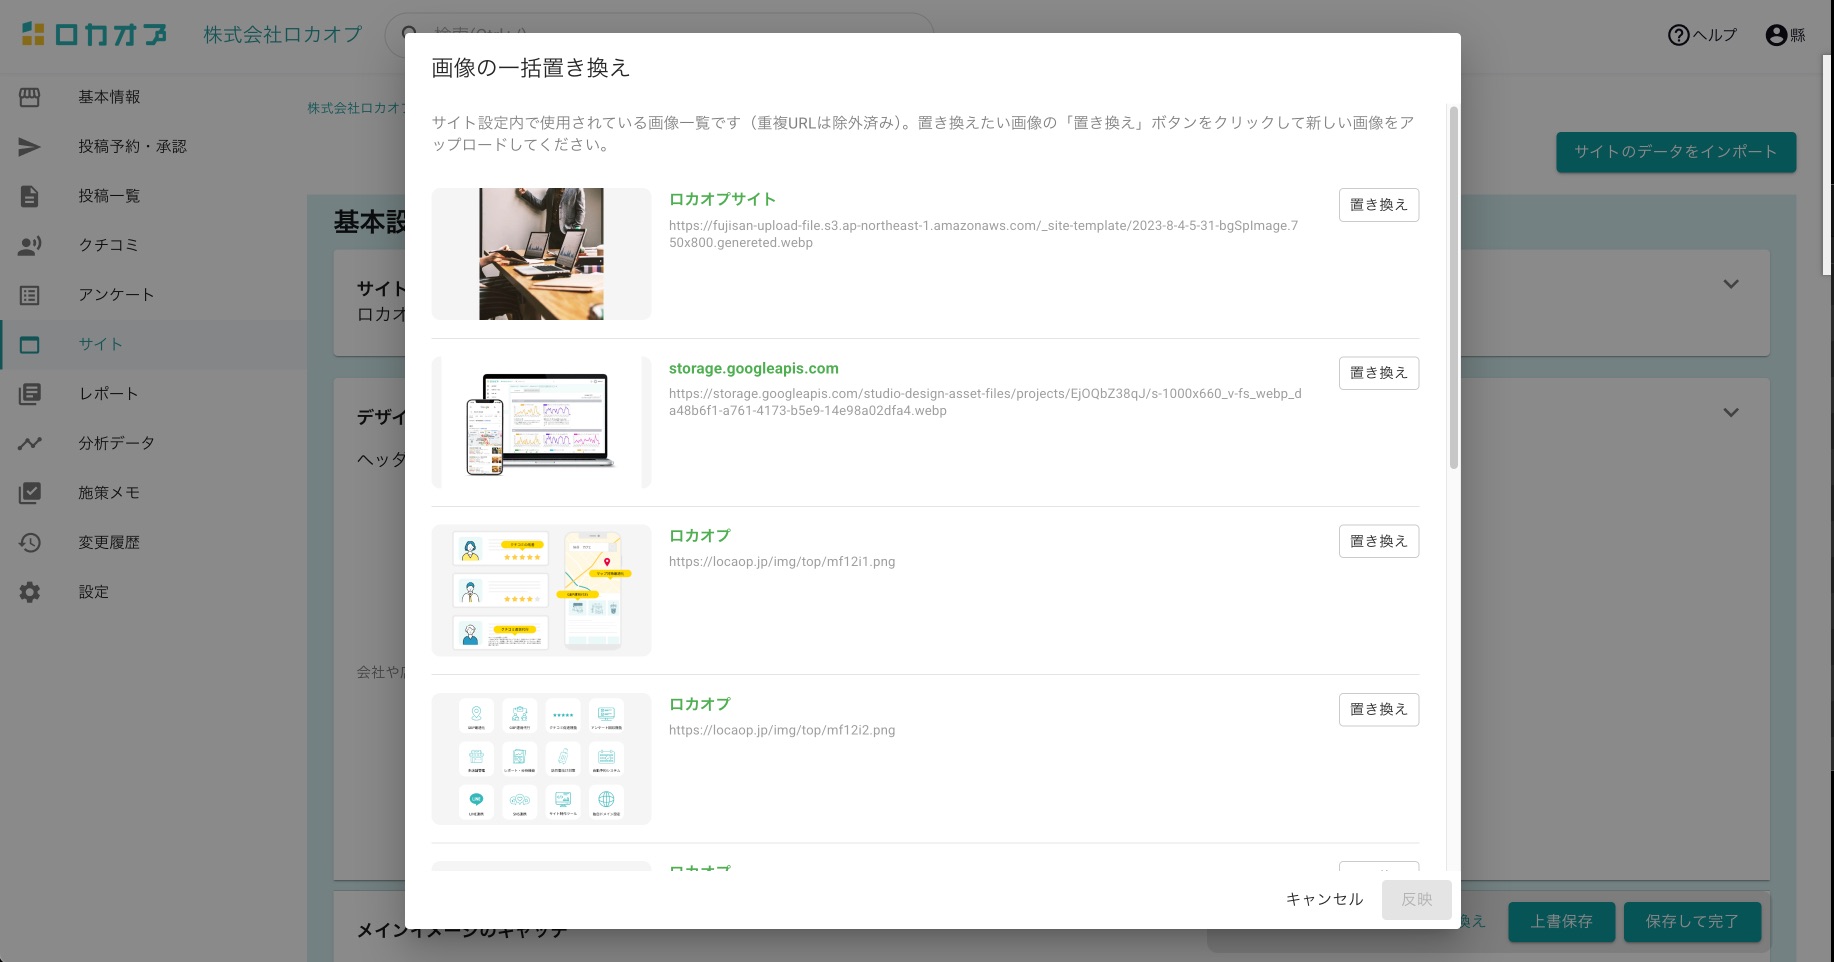The width and height of the screenshot is (1834, 962).
Task: Go to 投稿一覧 in sidebar
Action: 154,196
